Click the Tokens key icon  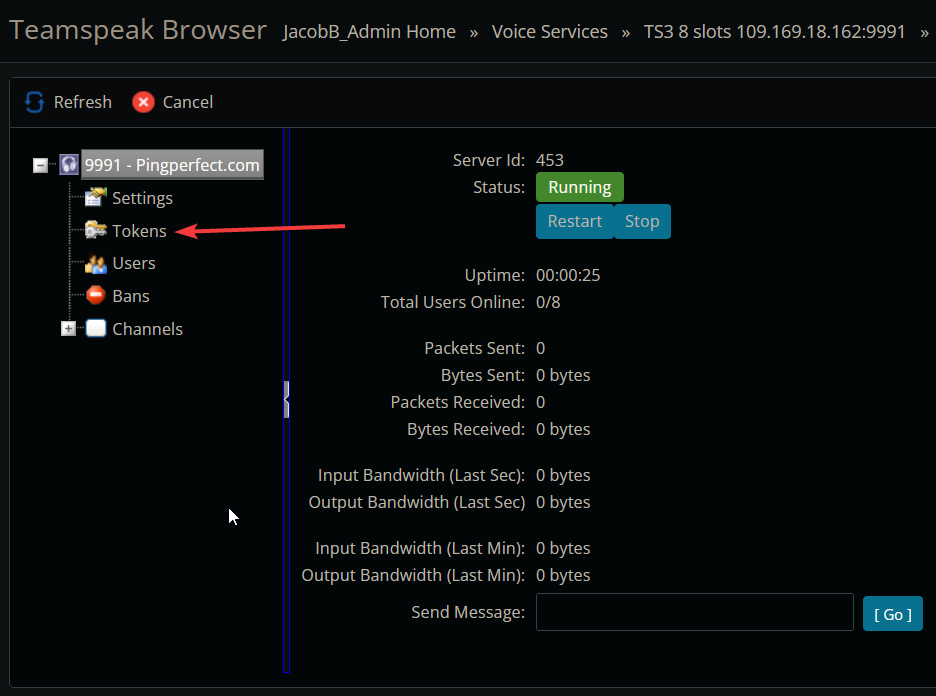tap(96, 231)
